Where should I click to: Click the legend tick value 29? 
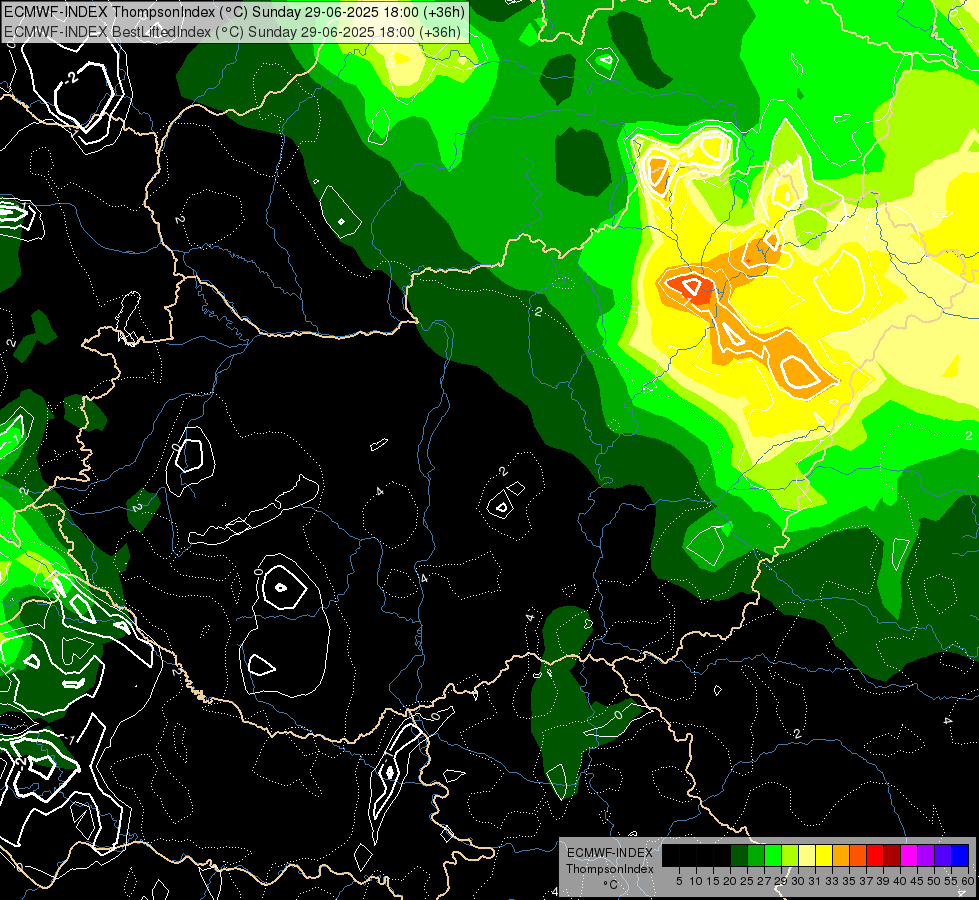pos(781,881)
